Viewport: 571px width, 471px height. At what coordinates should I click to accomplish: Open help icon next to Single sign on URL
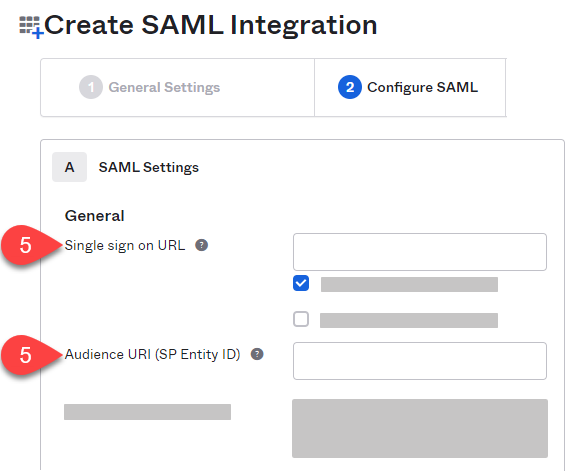[201, 245]
